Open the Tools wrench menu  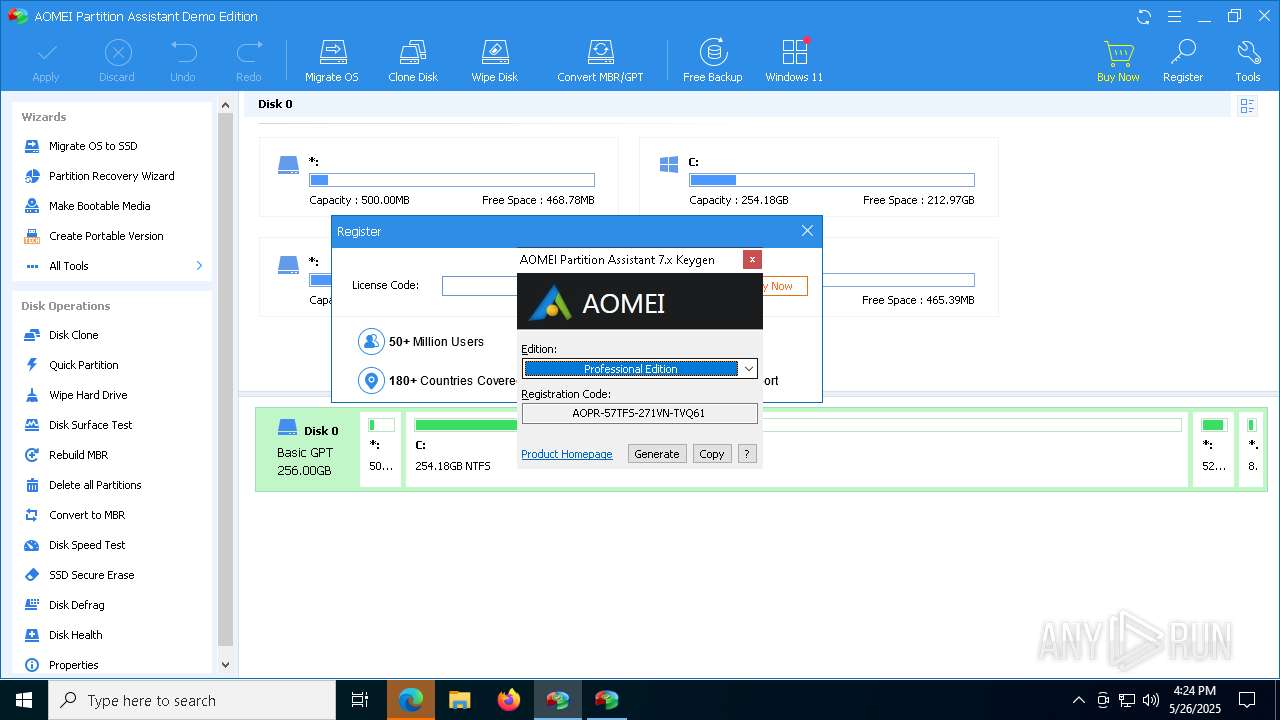point(1248,61)
